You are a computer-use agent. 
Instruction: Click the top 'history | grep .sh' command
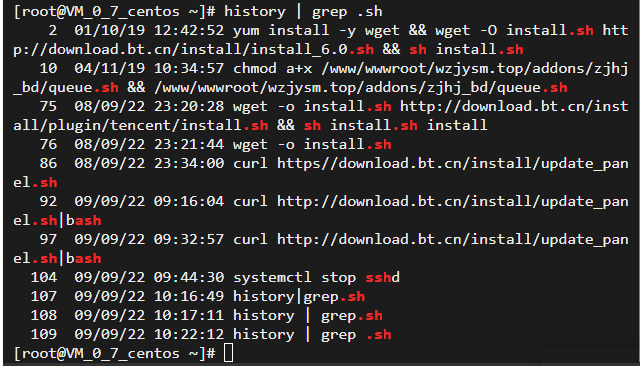click(x=303, y=11)
